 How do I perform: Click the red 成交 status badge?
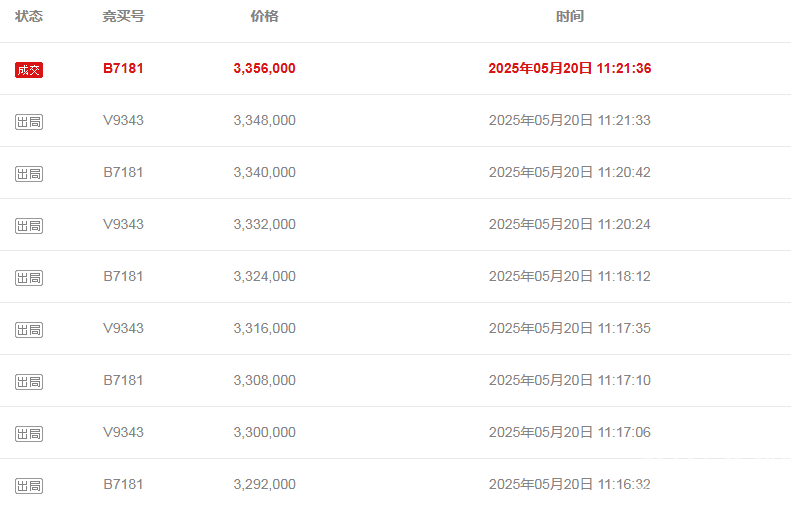point(29,70)
